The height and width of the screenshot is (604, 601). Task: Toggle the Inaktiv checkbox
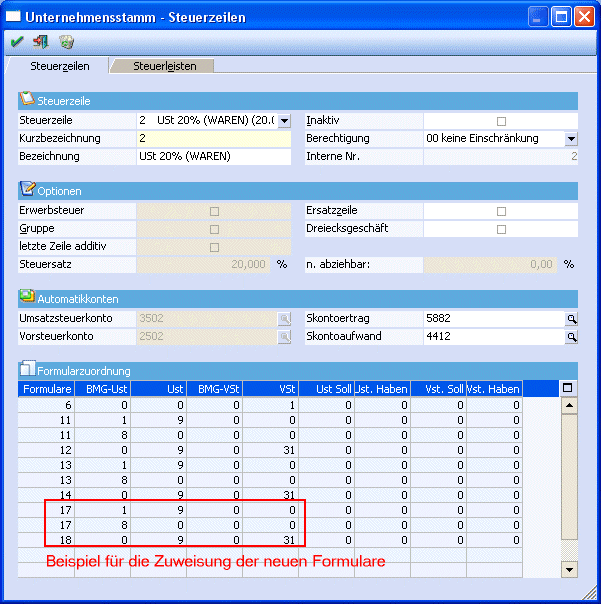(501, 120)
